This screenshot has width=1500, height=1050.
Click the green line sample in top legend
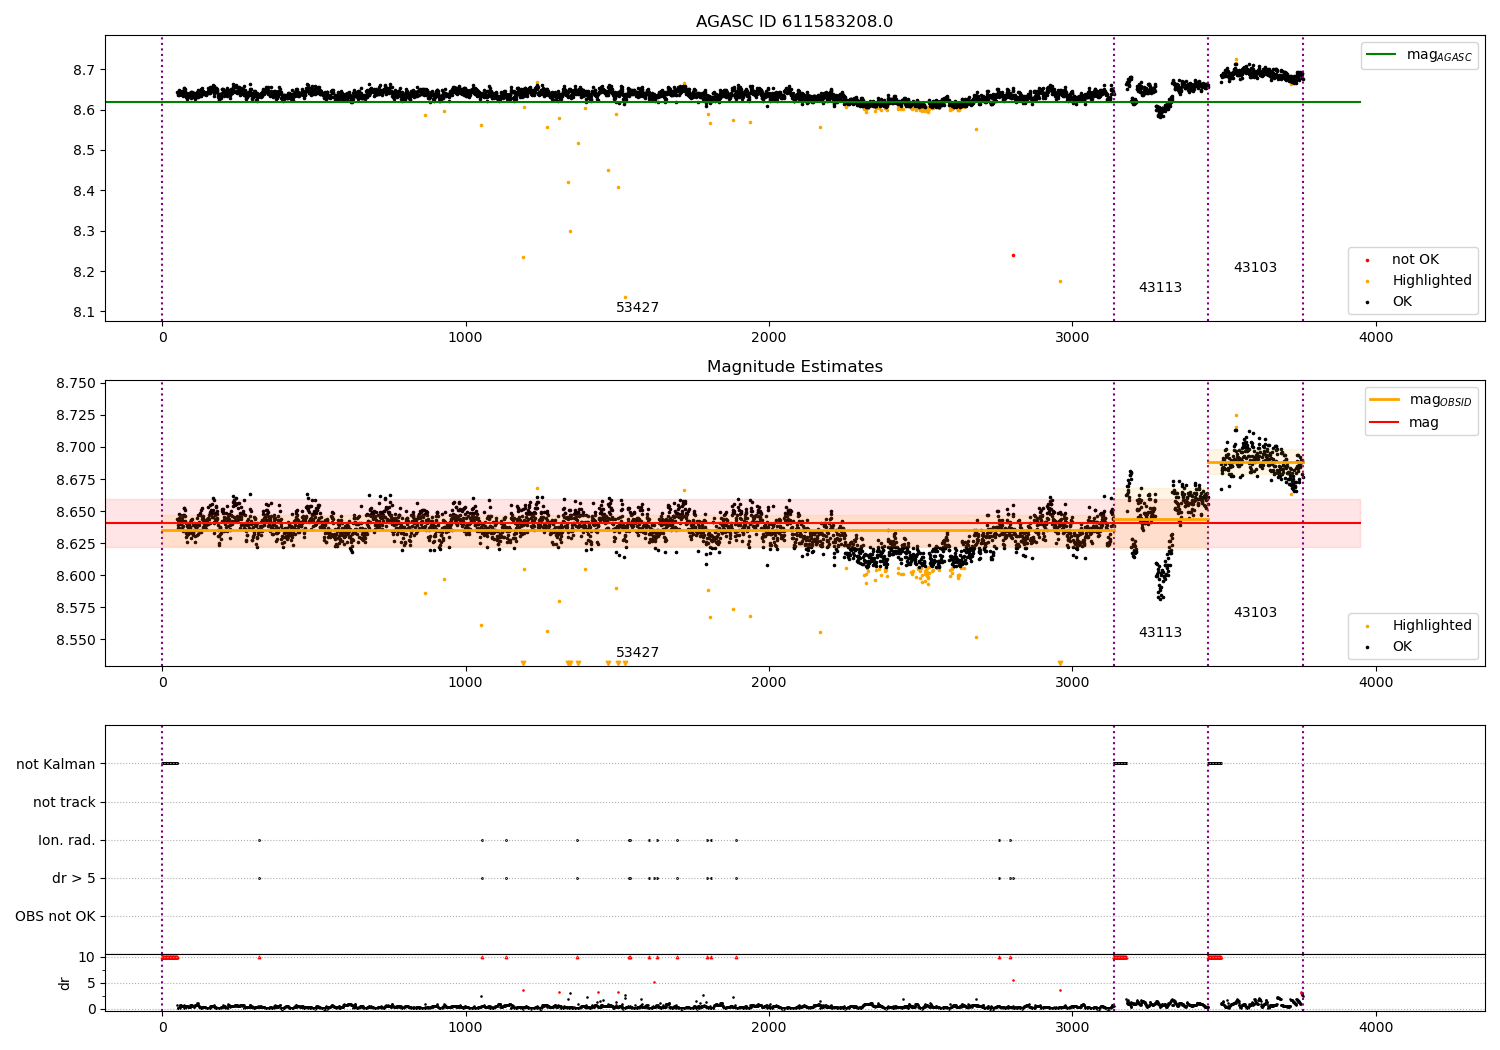point(1383,55)
